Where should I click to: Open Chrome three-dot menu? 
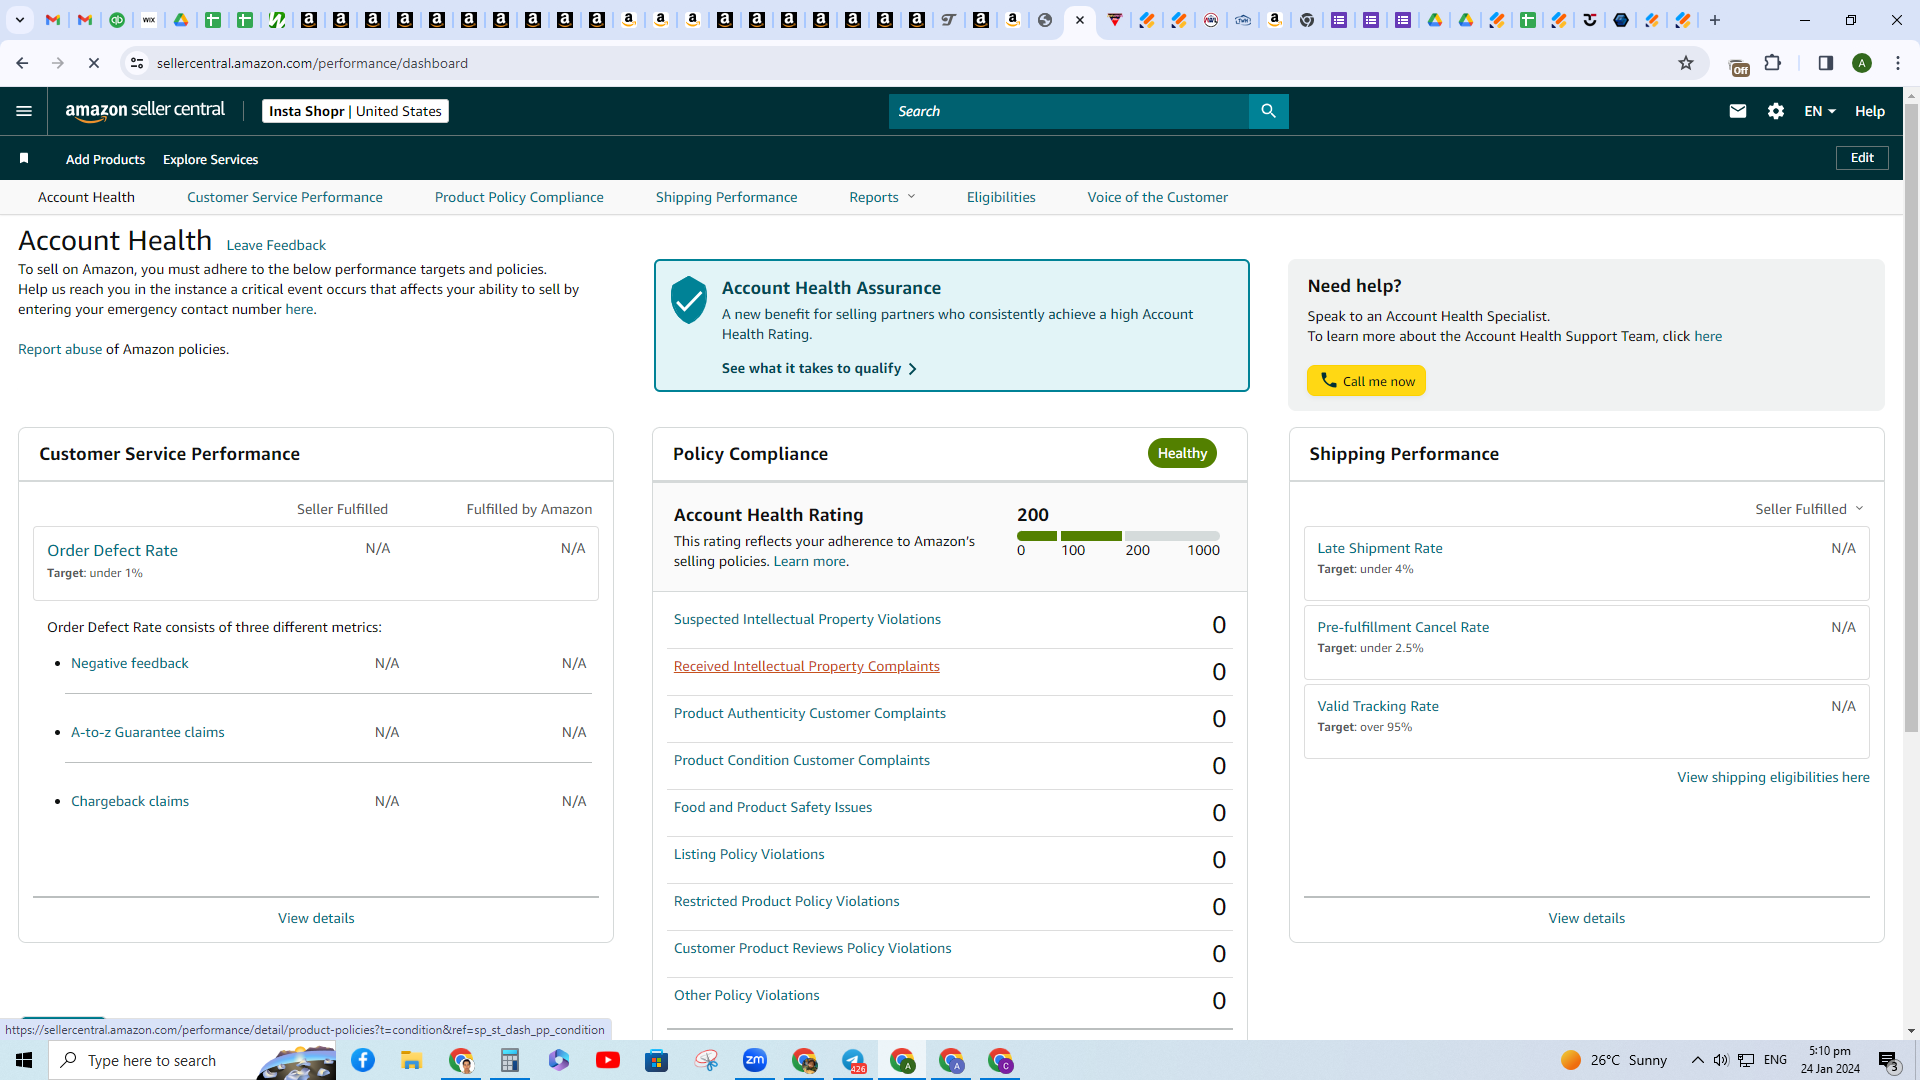[1898, 63]
